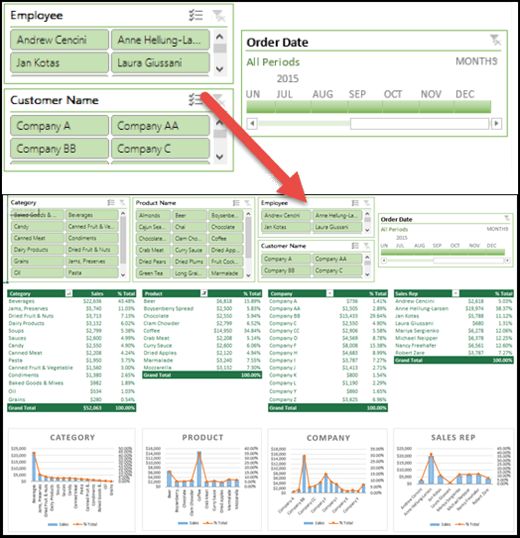Viewport: 520px width, 538px height.
Task: Click down arrow of Product Name slicer scrollbar
Action: (249, 275)
